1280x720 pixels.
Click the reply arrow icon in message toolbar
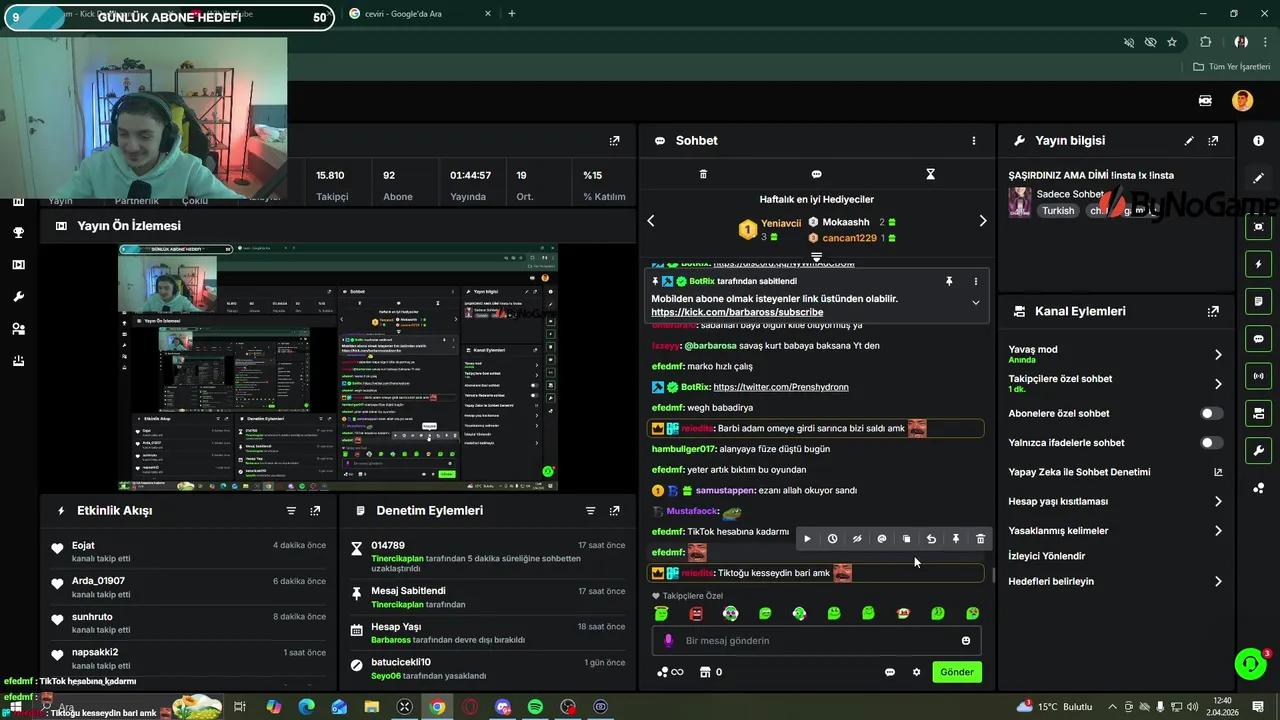click(x=931, y=539)
